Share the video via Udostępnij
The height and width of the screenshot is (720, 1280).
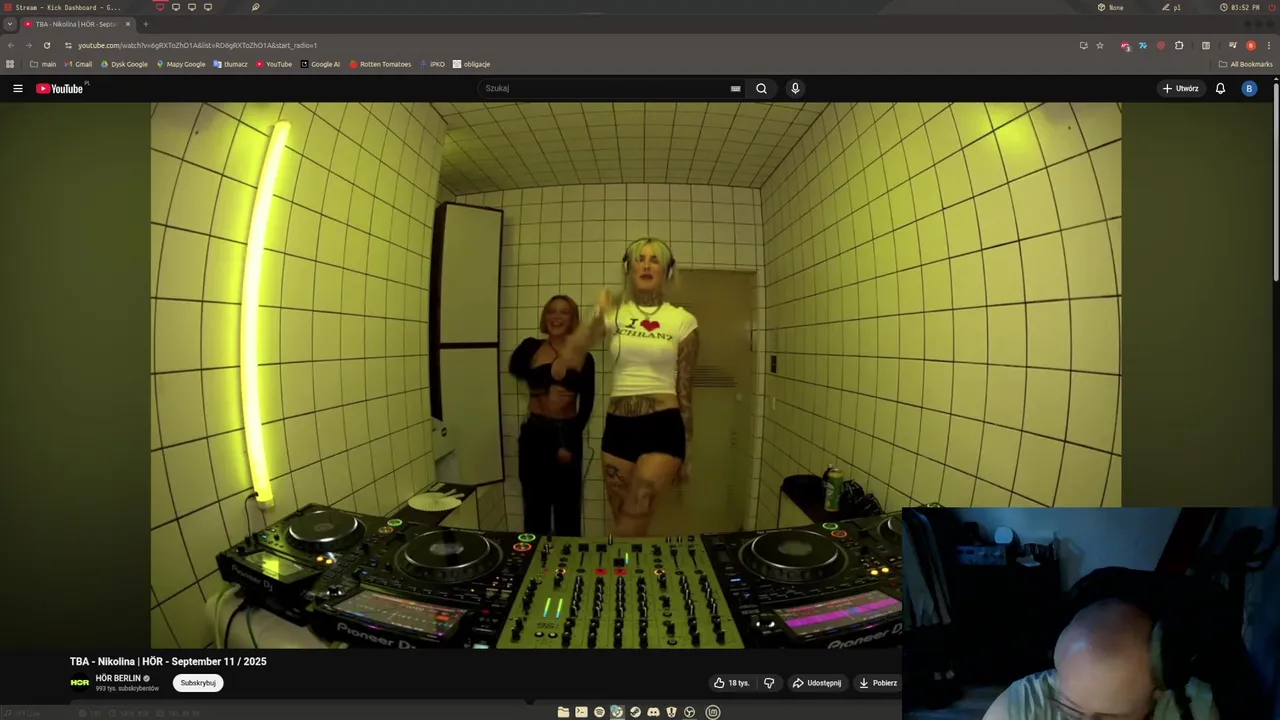[x=817, y=683]
